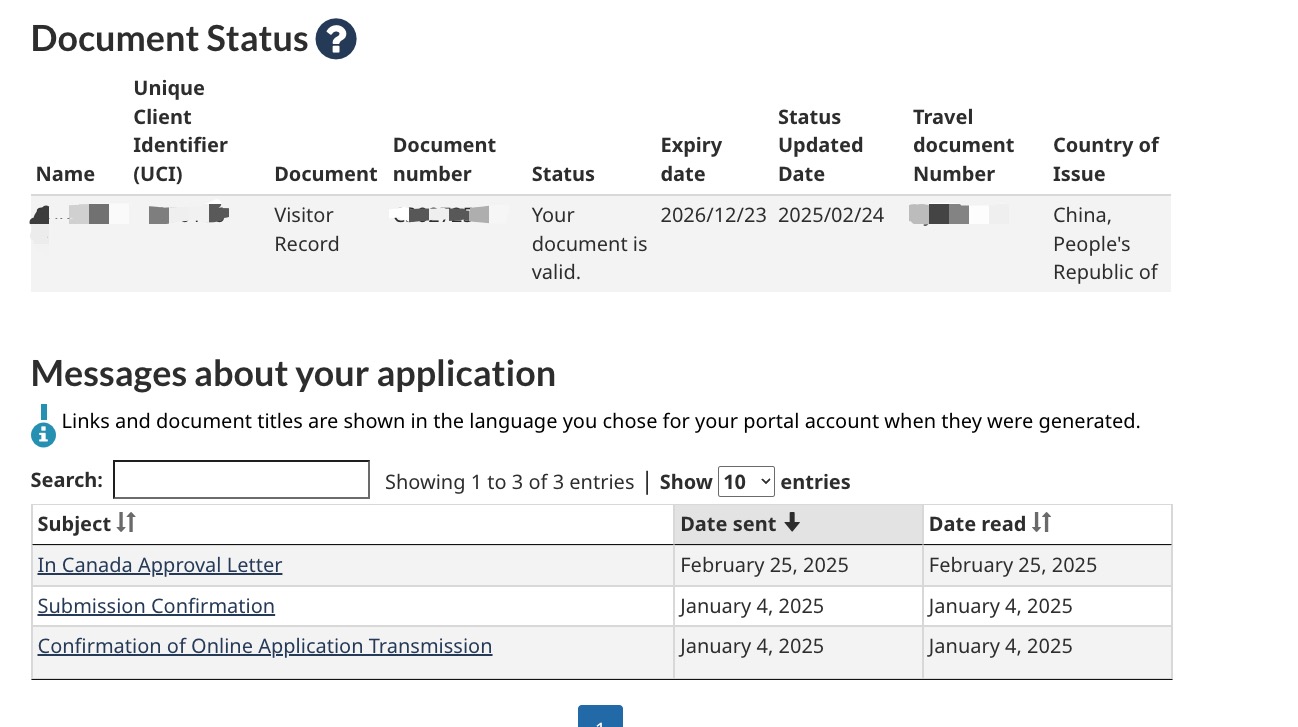Open Confirmation of Online Application Transmission link
This screenshot has height=727, width=1298.
tap(265, 646)
